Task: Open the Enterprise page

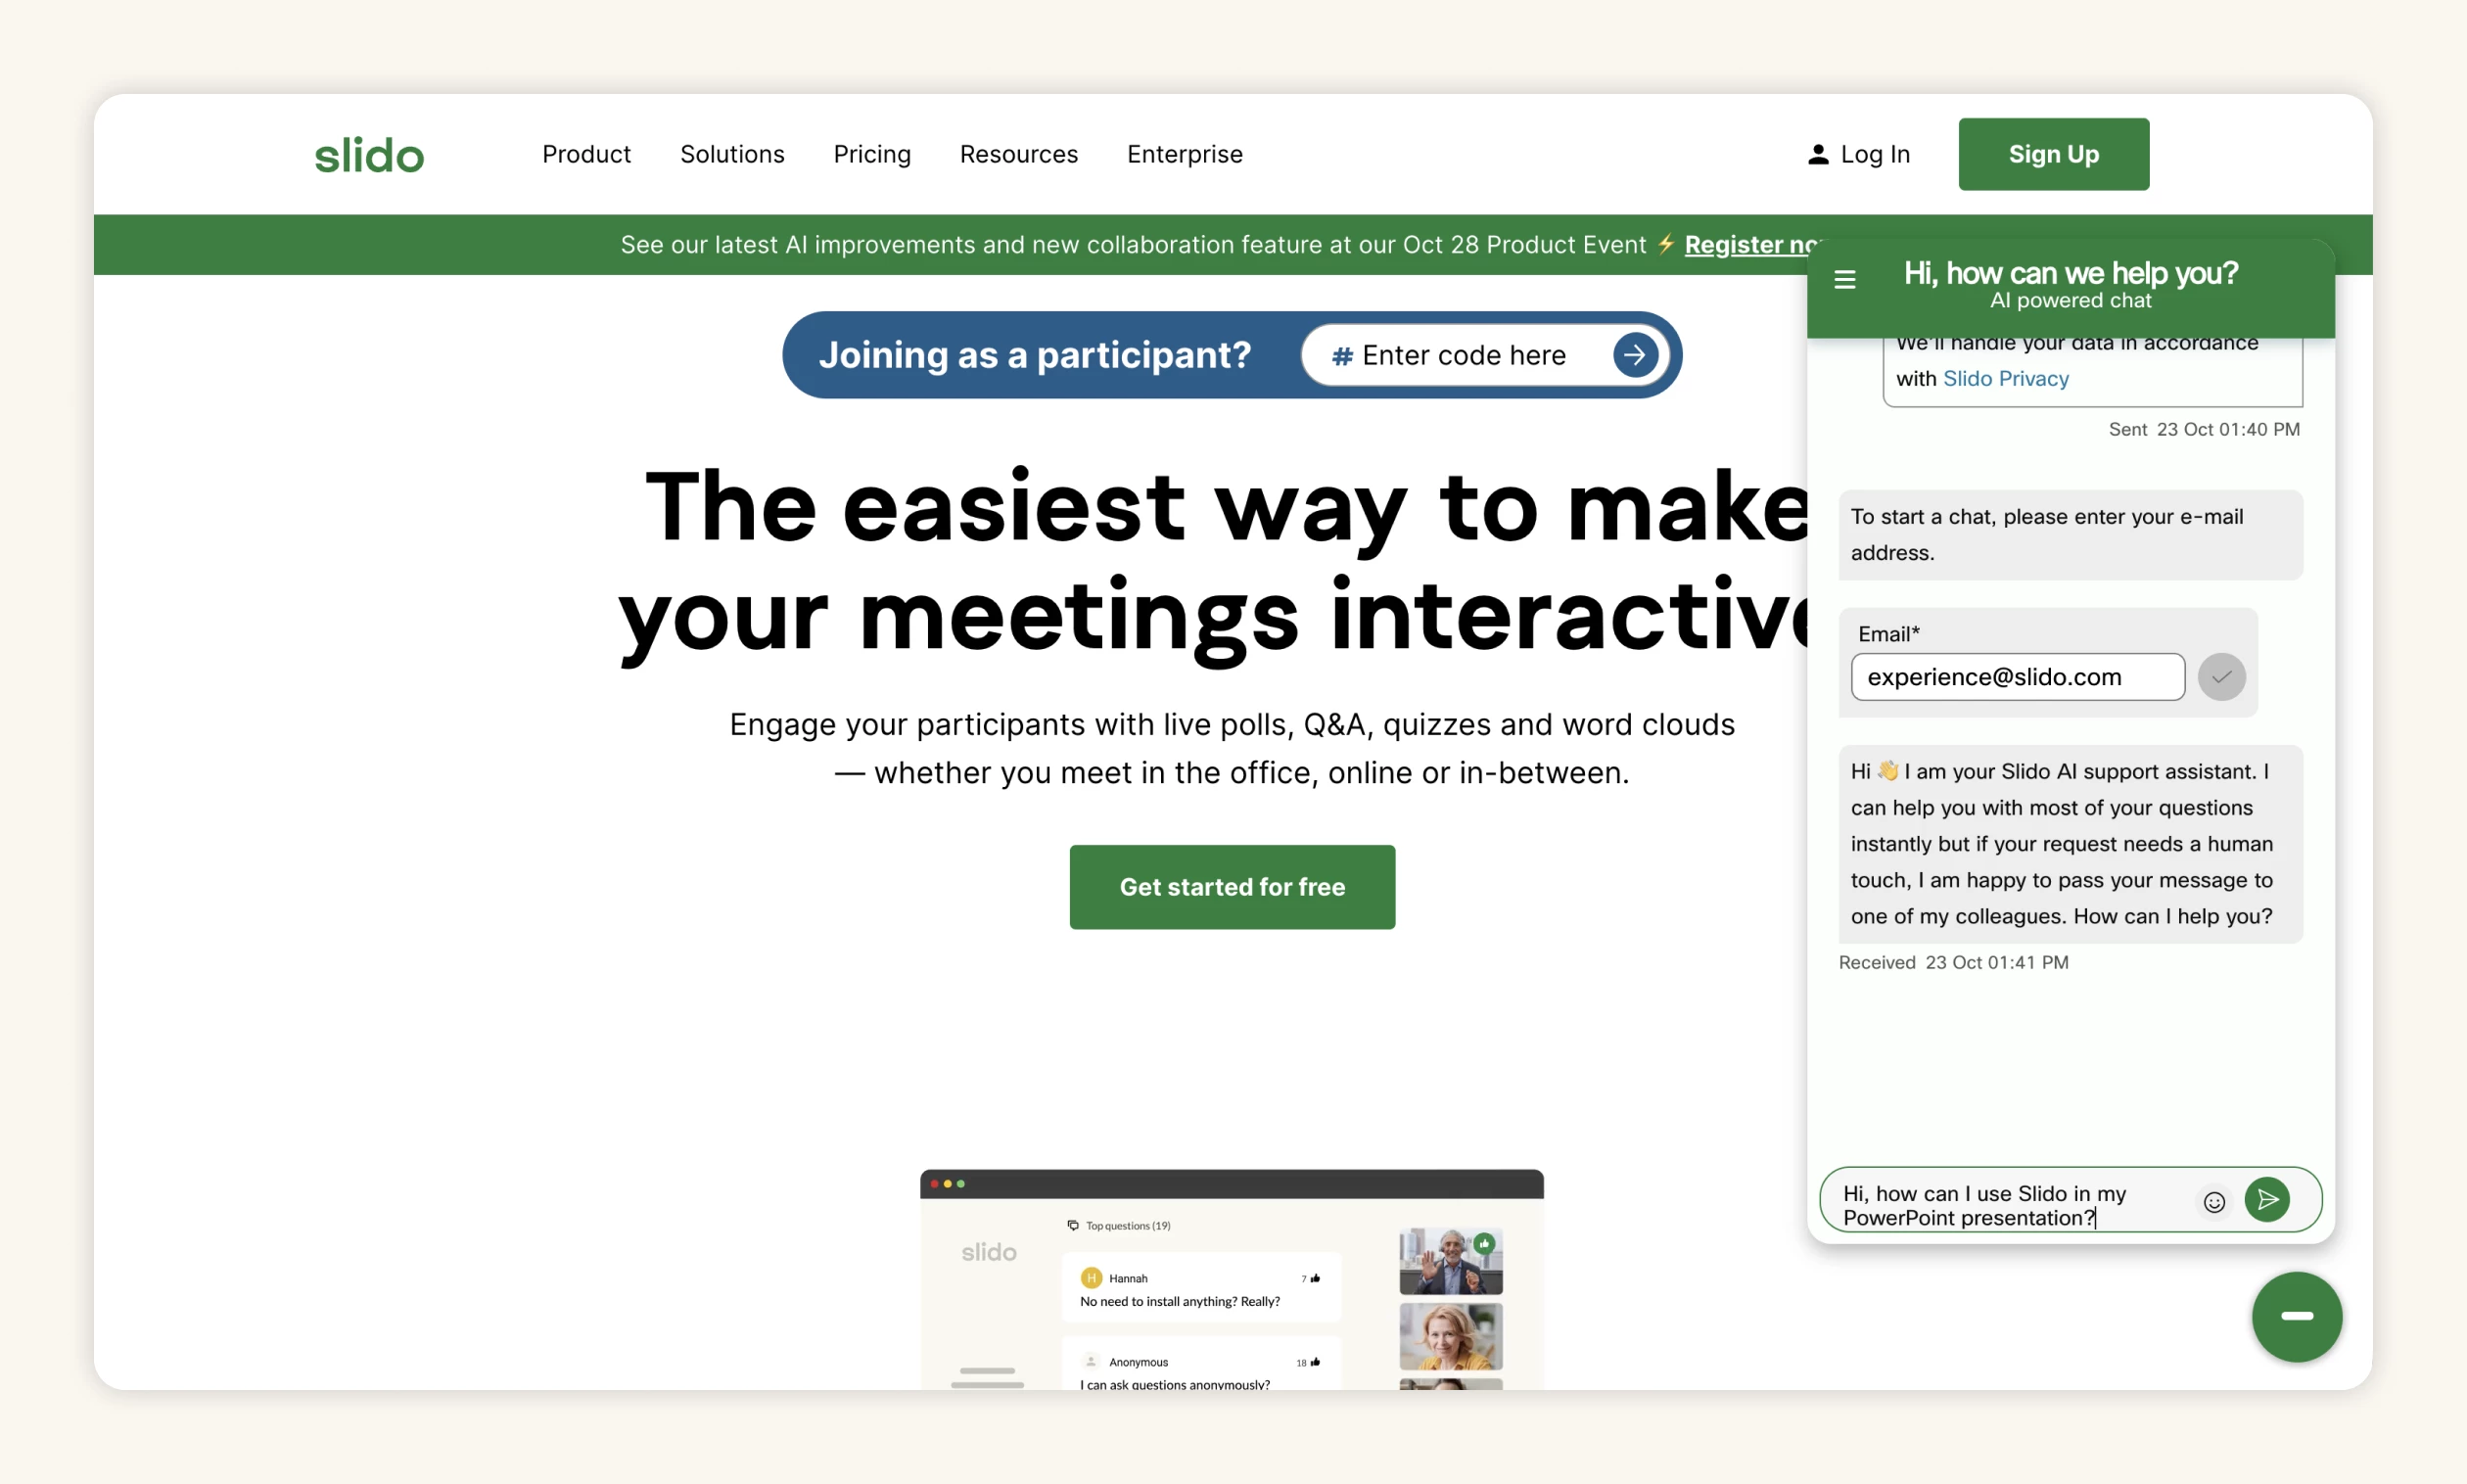Action: pos(1184,154)
